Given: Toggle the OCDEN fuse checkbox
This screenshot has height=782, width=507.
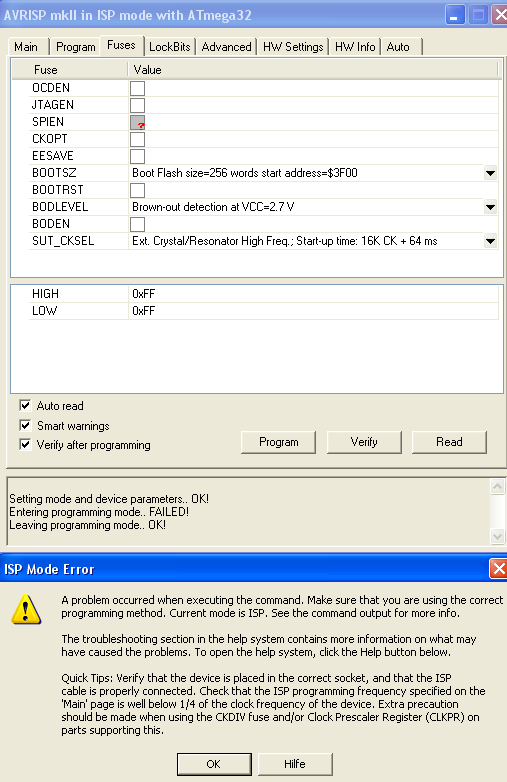Looking at the screenshot, I should pyautogui.click(x=138, y=88).
